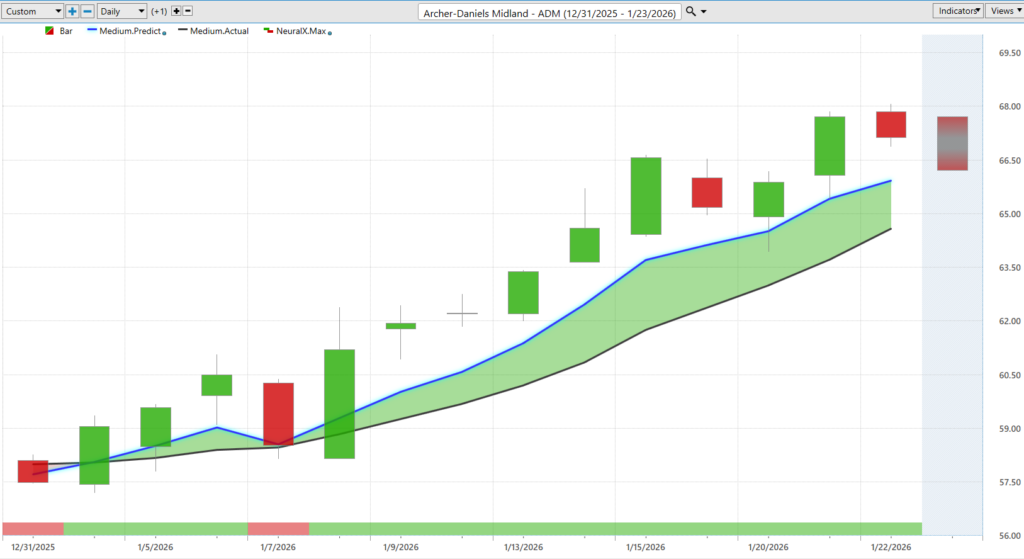This screenshot has height=559, width=1024.
Task: Click the 1/7/2026 date axis label
Action: [278, 547]
